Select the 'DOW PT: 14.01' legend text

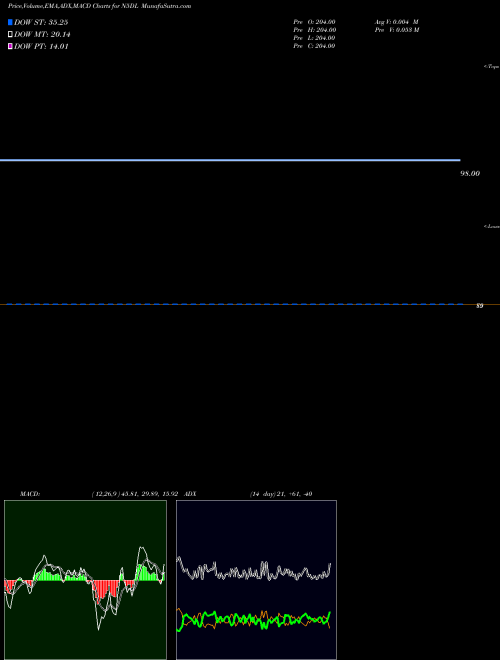41,46
